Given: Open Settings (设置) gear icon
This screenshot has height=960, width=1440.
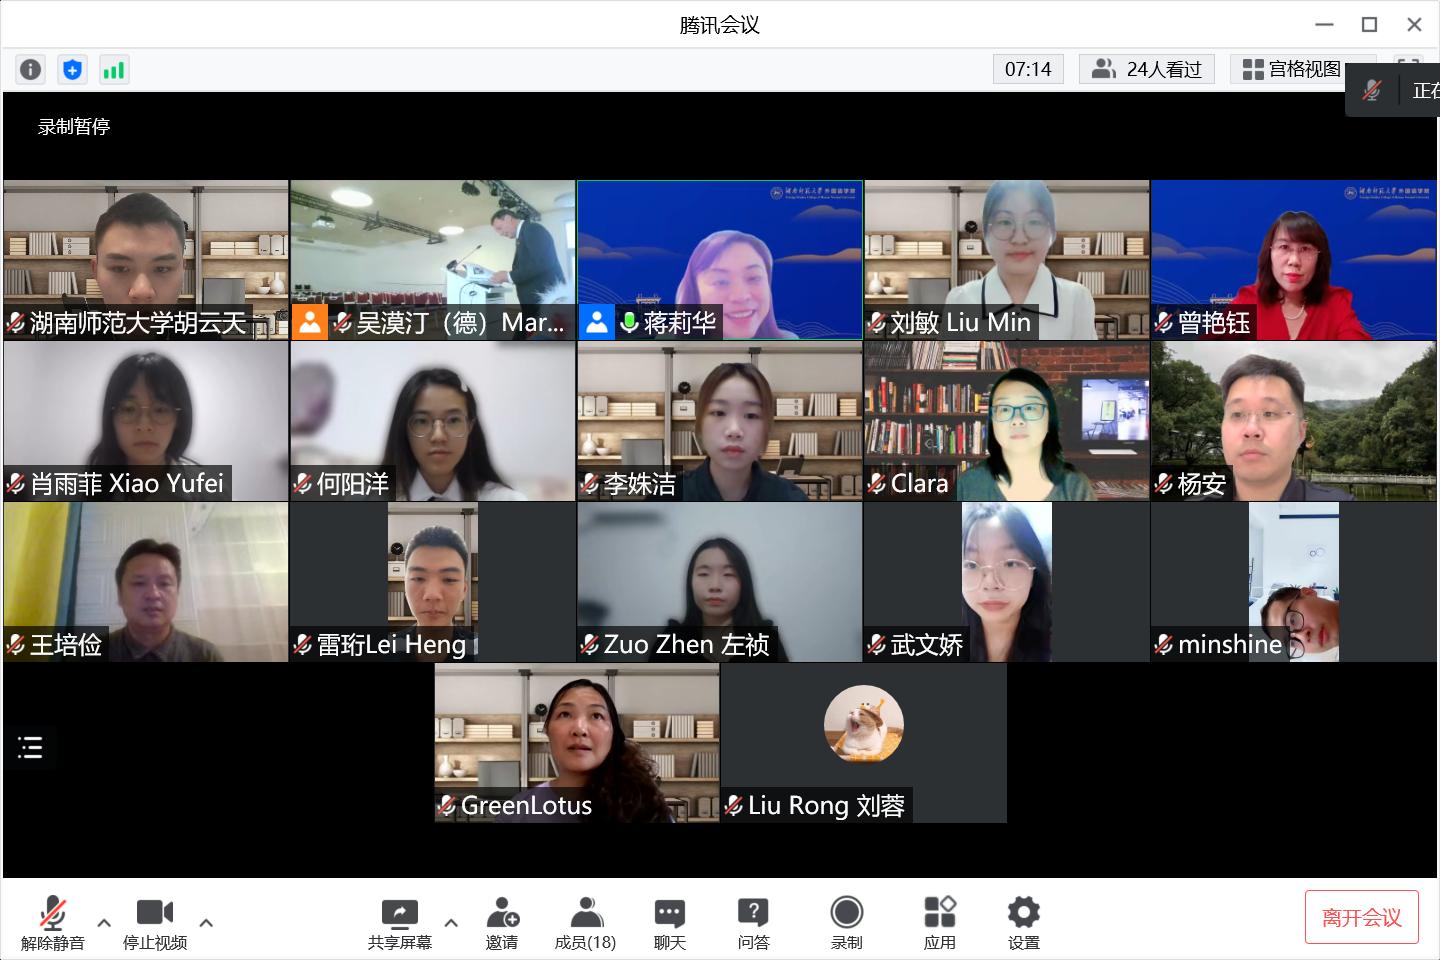Looking at the screenshot, I should pos(1023,922).
